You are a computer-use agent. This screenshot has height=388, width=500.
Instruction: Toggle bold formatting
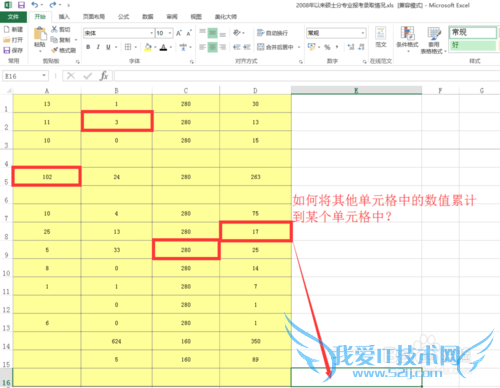coord(88,47)
